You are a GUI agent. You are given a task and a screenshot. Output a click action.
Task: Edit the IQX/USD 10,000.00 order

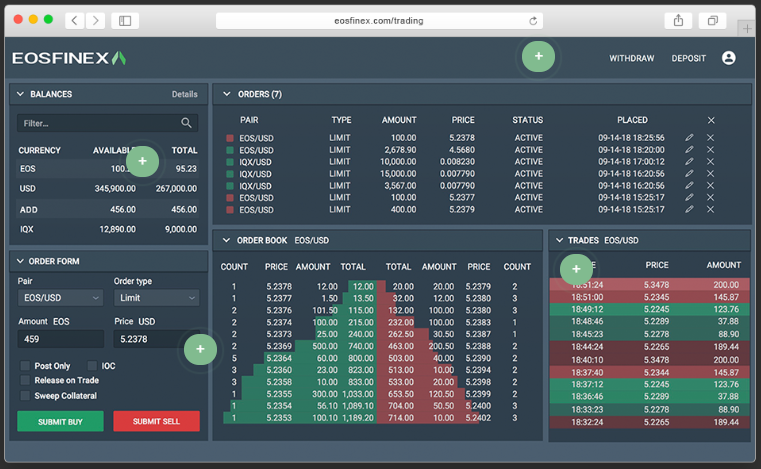tap(689, 162)
